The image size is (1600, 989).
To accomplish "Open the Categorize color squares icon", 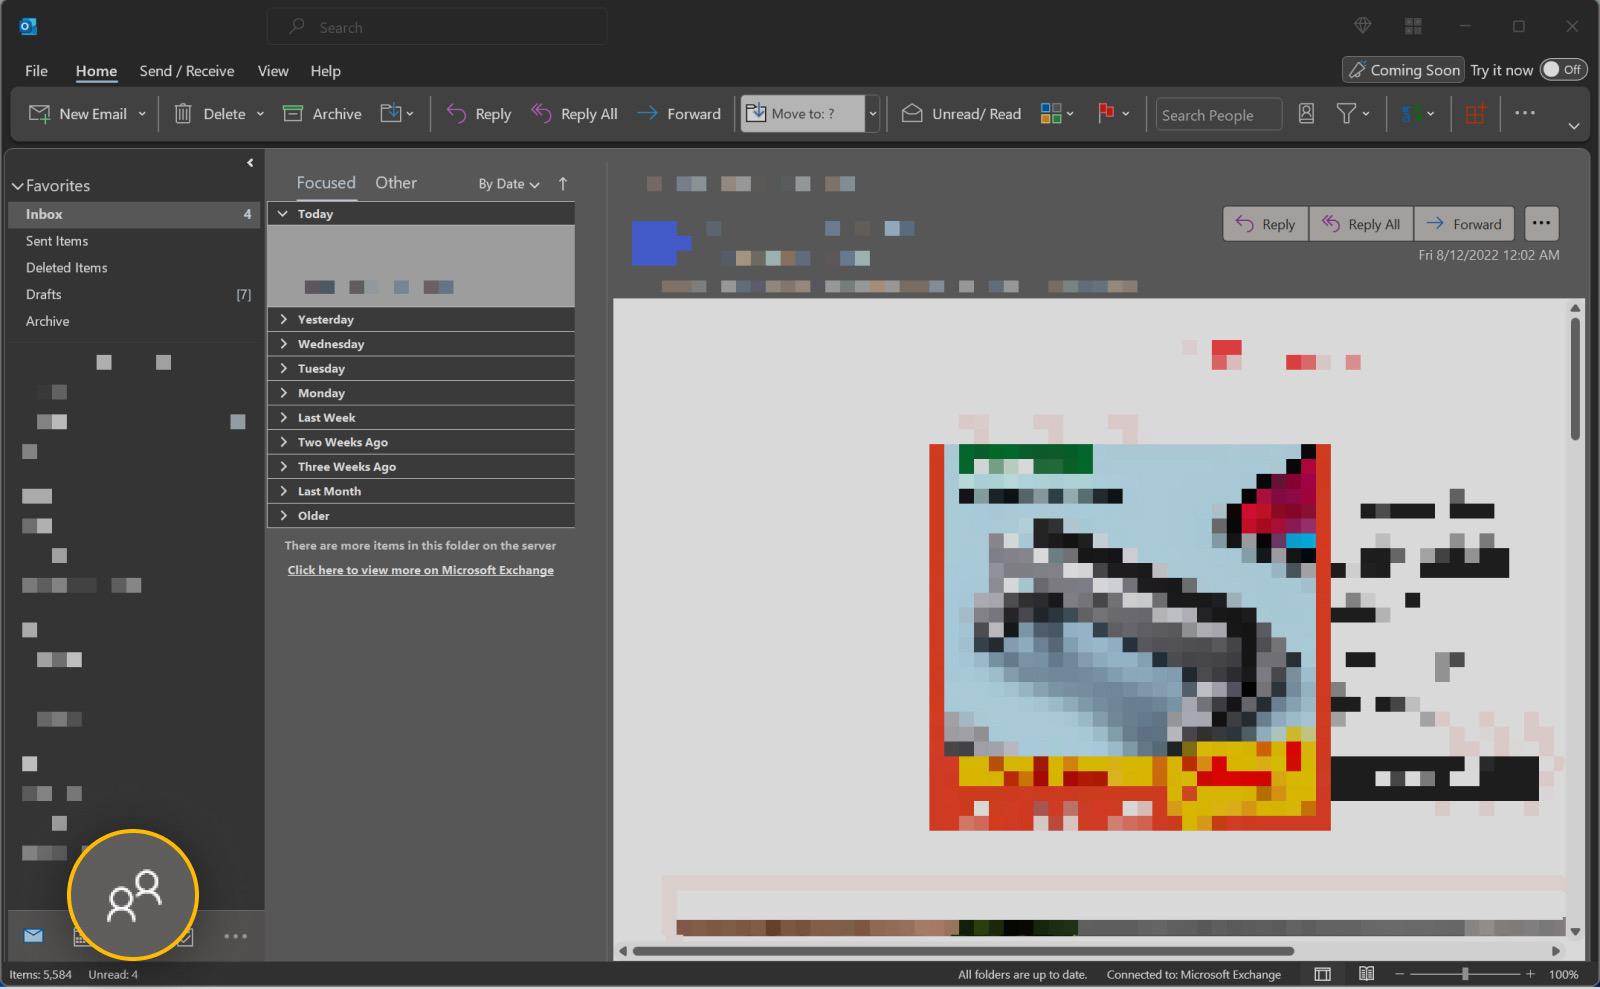I will click(1050, 114).
